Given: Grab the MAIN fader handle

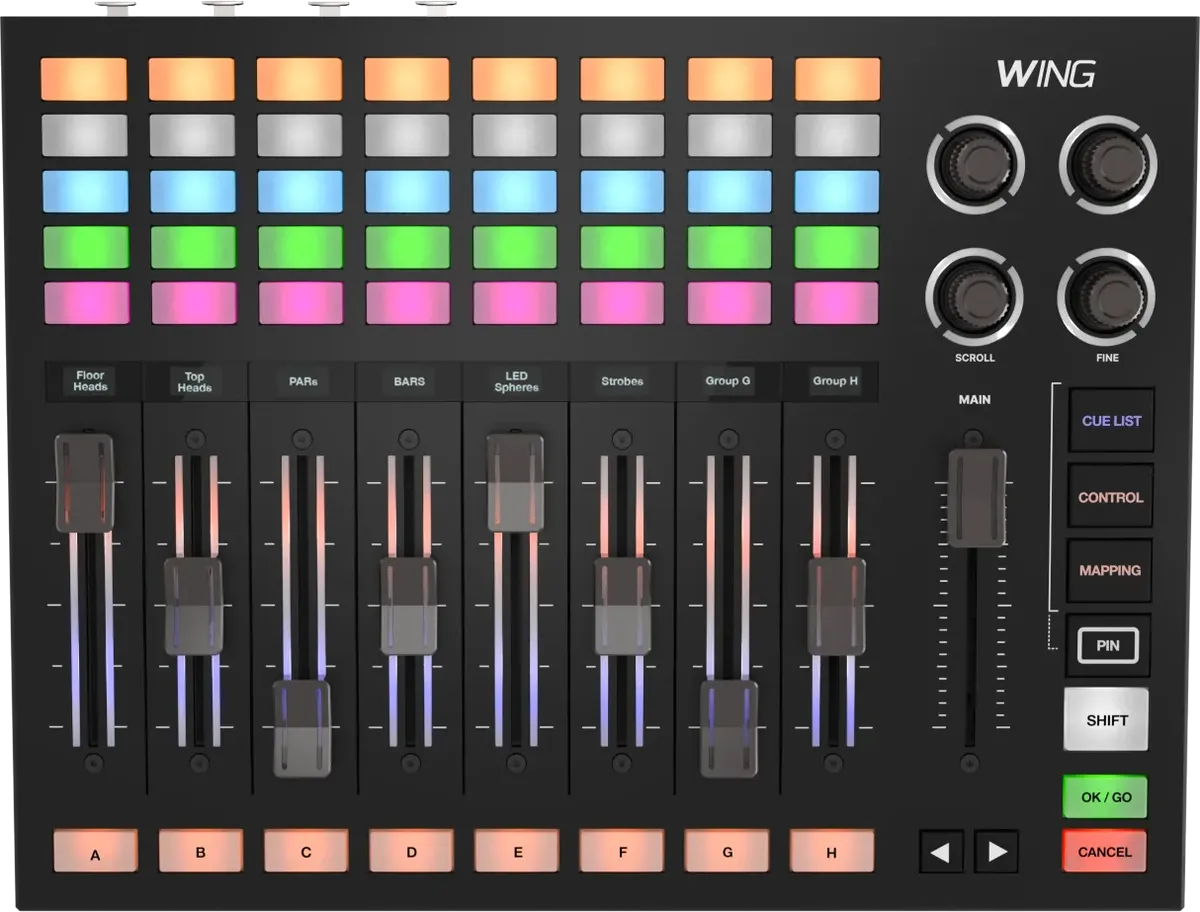Looking at the screenshot, I should pyautogui.click(x=977, y=498).
